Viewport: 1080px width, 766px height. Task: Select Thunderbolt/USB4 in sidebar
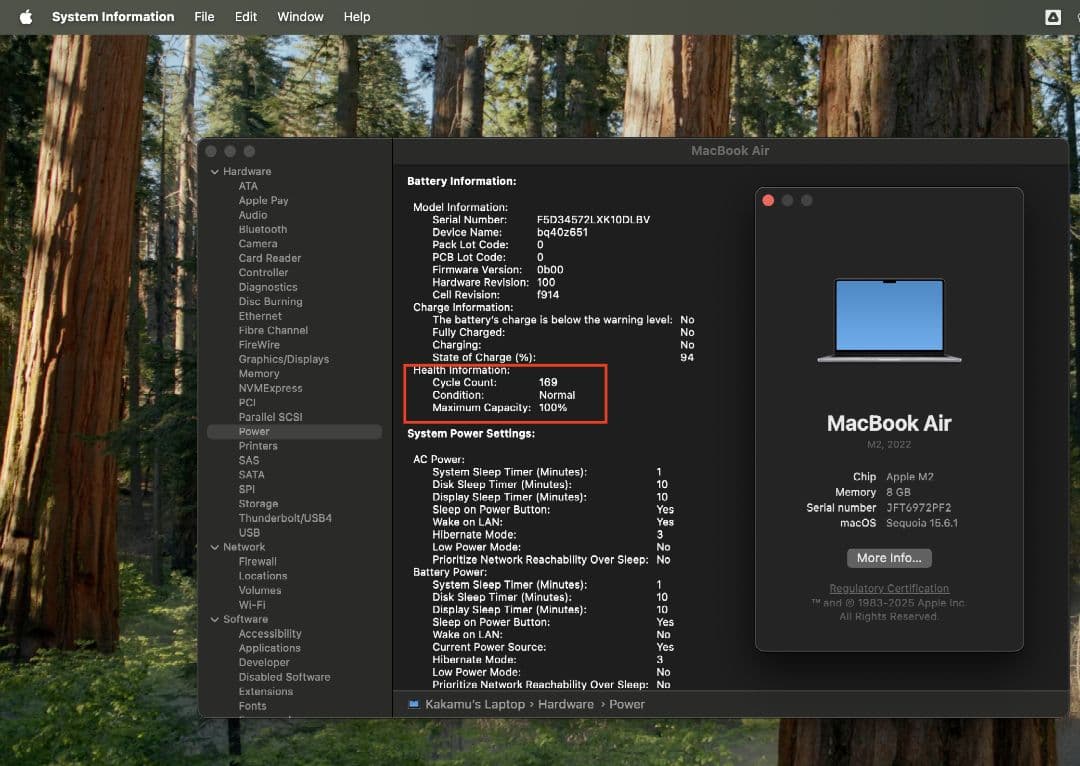pos(285,518)
